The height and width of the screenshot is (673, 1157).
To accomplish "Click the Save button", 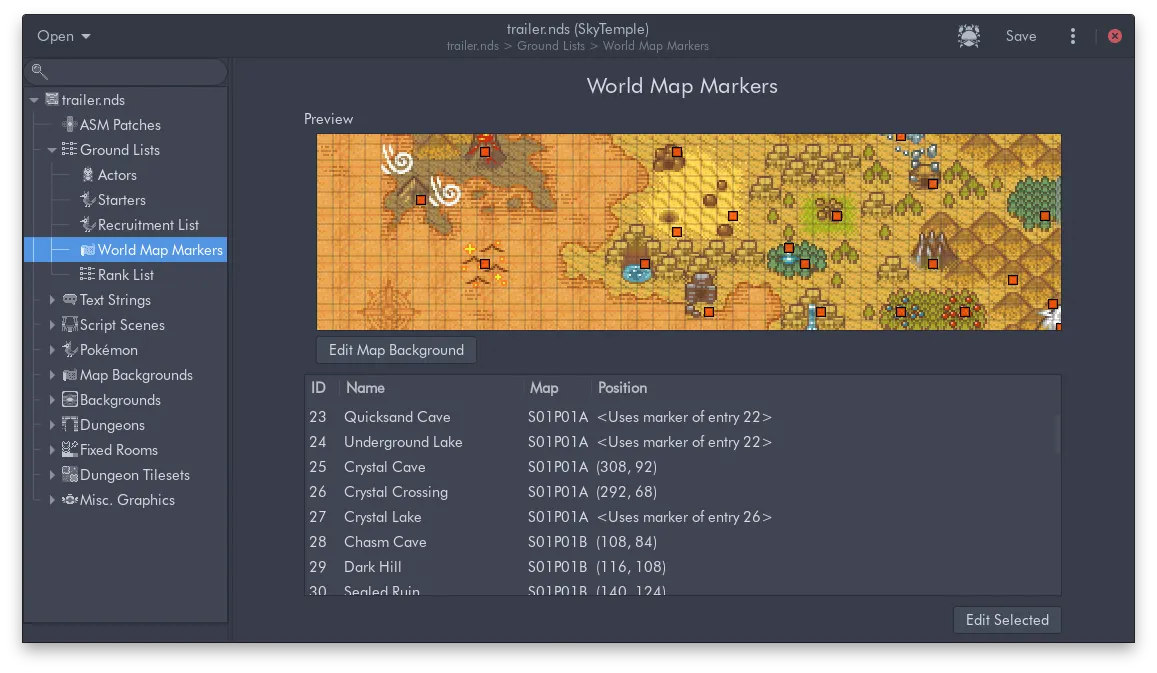I will (x=1020, y=36).
